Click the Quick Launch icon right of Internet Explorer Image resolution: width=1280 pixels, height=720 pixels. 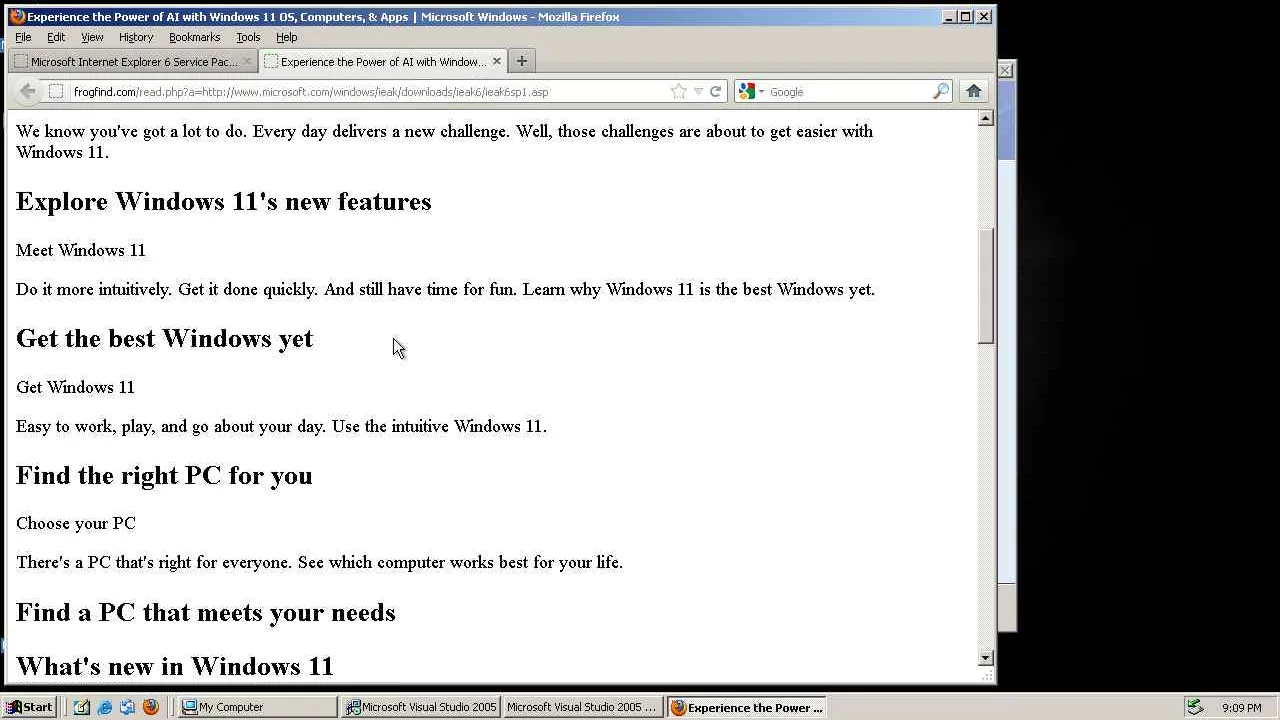click(127, 707)
